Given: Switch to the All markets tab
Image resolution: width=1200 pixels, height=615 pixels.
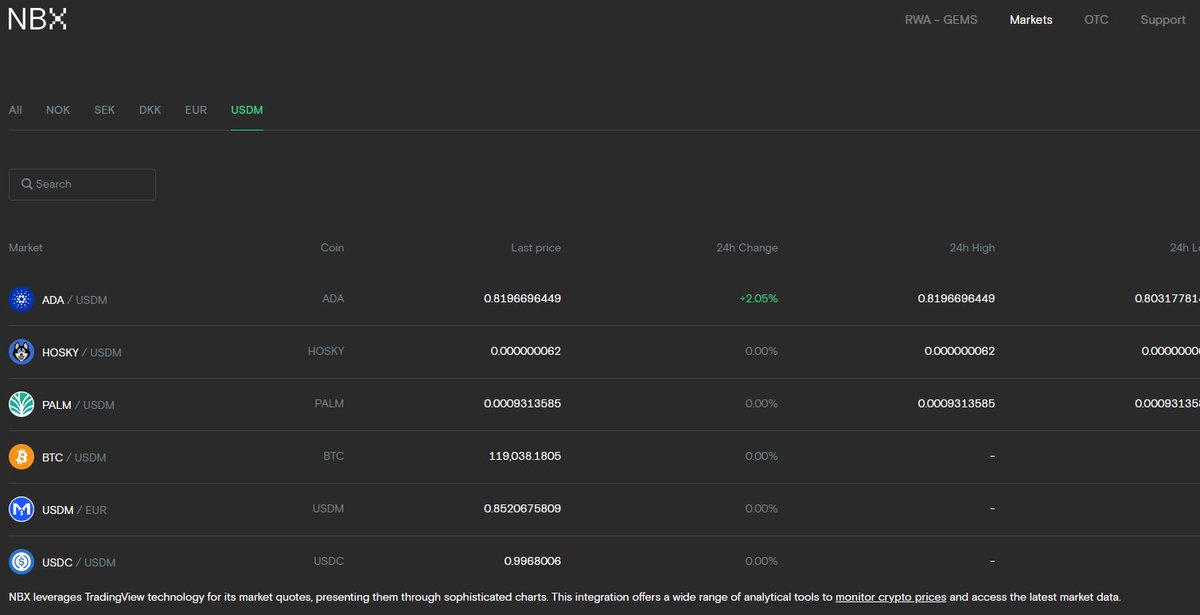Looking at the screenshot, I should [15, 110].
